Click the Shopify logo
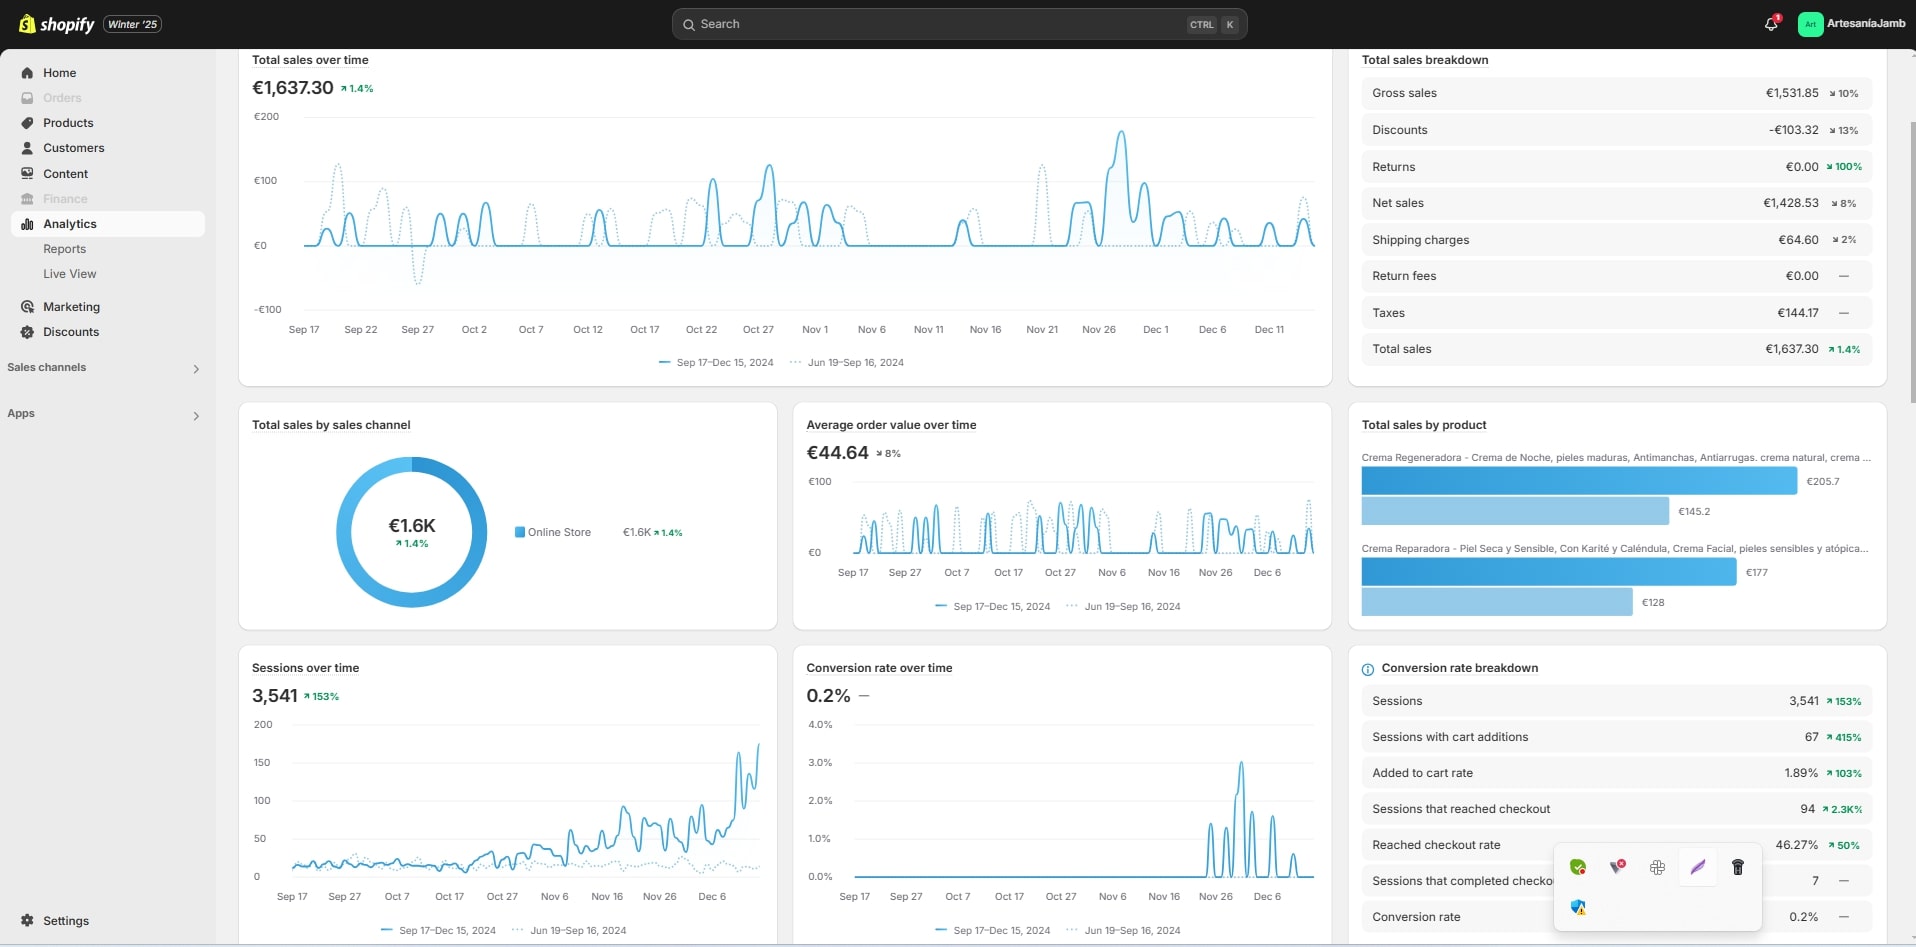The image size is (1916, 947). point(57,24)
